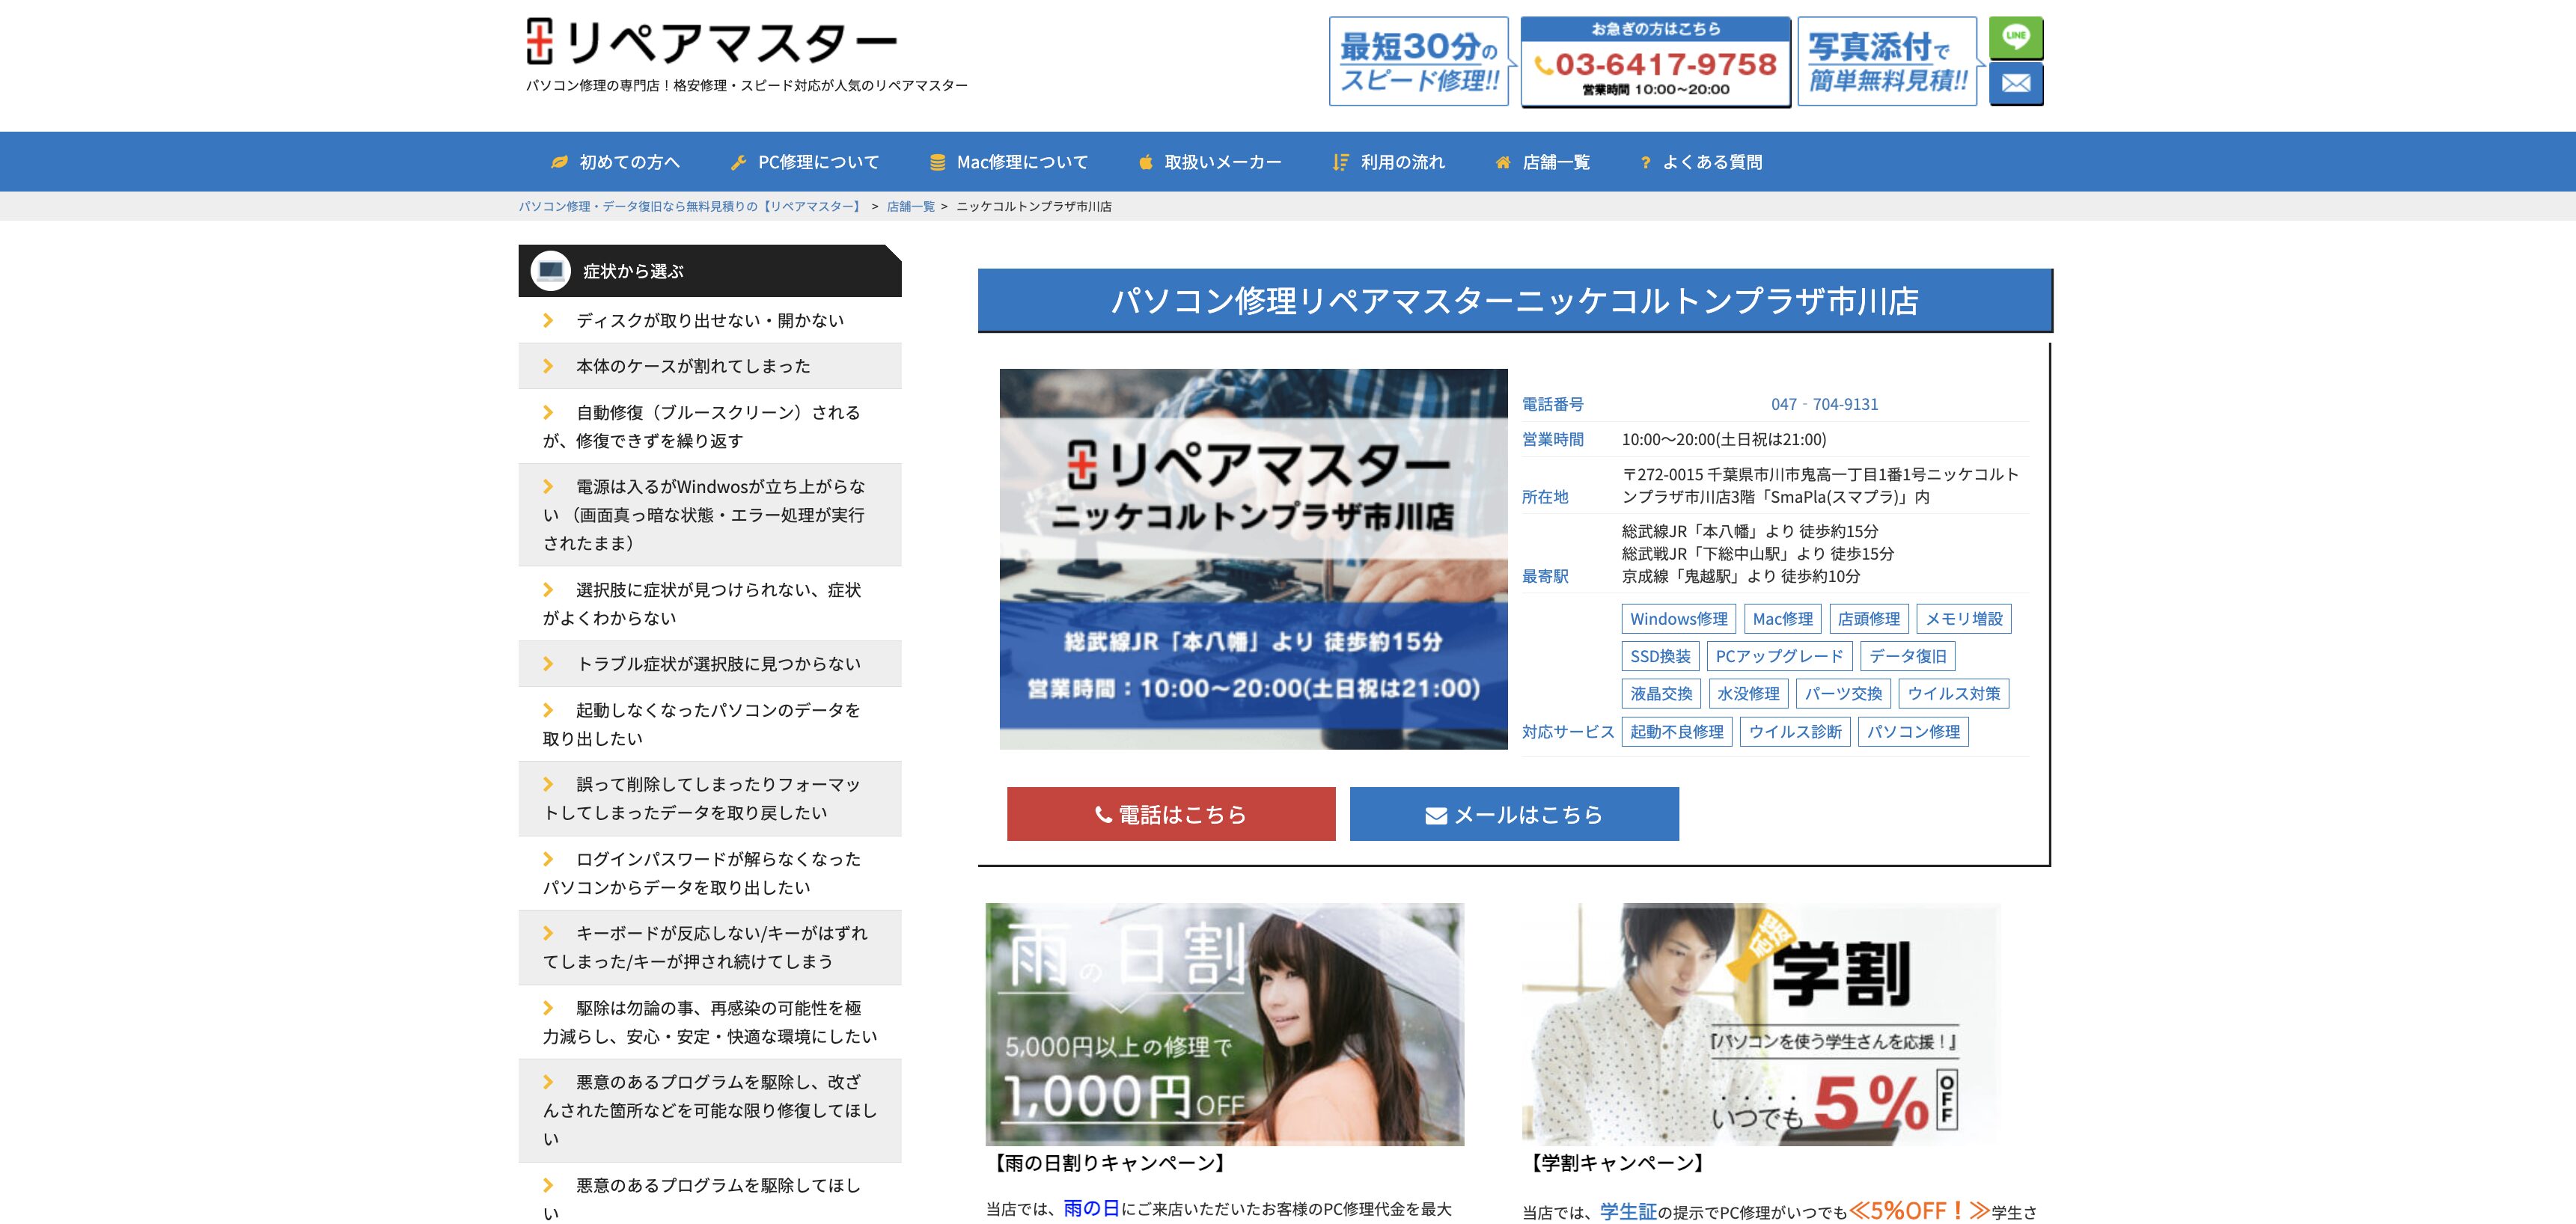Click chevron beside ログインパスワードが解らなくなった

548,859
